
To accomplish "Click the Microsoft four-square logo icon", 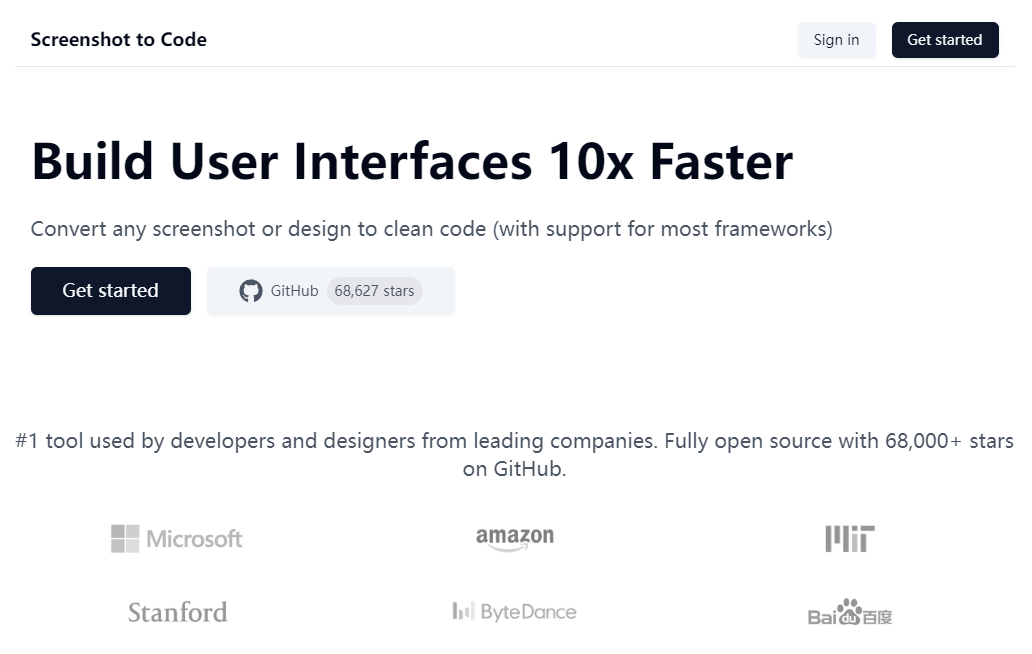I will (125, 539).
